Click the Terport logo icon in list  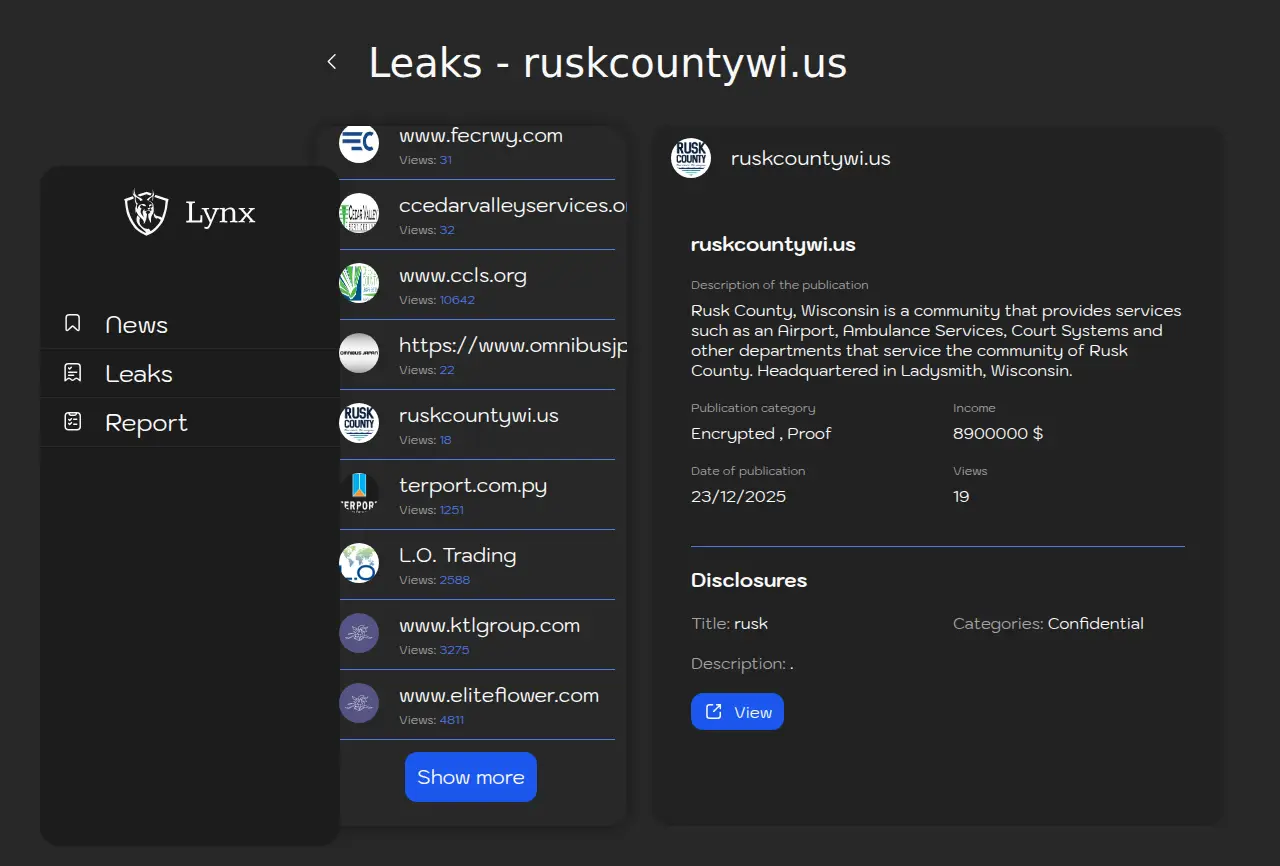click(359, 493)
